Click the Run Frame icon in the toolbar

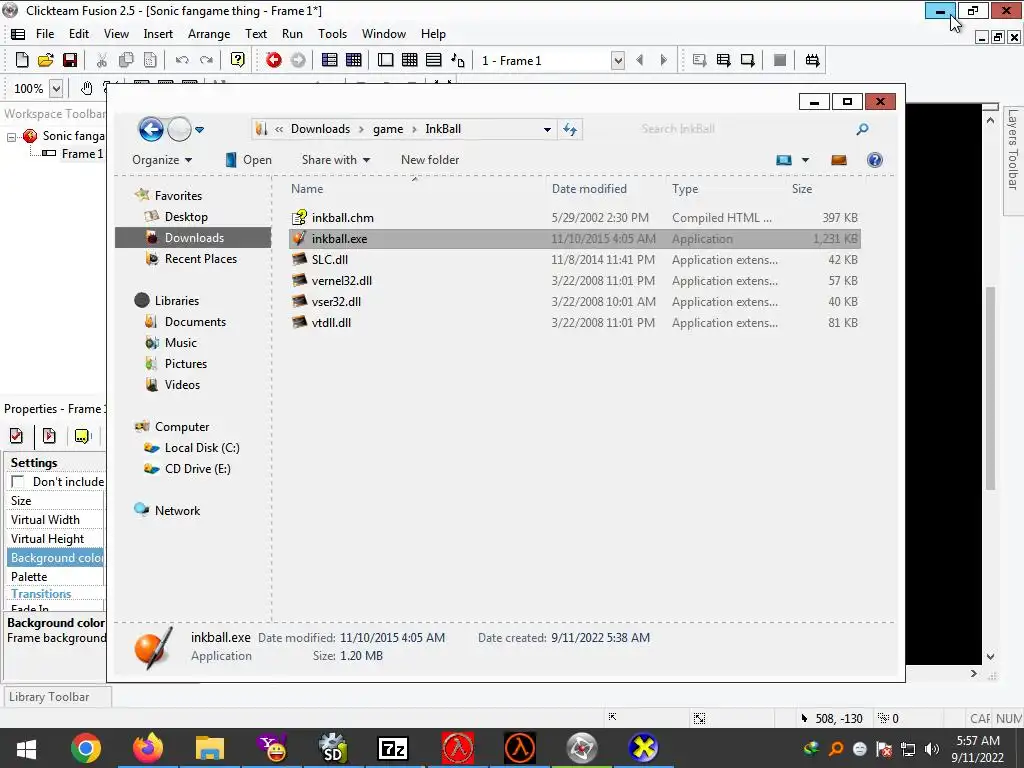pos(748,60)
